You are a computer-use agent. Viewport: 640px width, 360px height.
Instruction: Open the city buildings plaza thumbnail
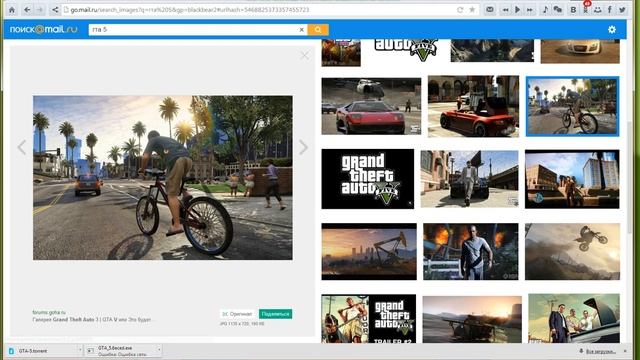572,179
